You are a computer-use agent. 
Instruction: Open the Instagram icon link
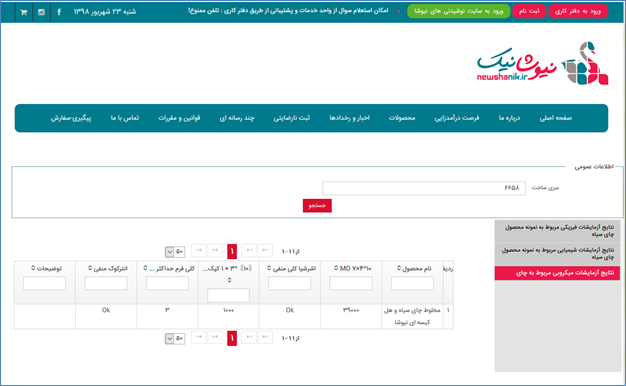coord(41,12)
